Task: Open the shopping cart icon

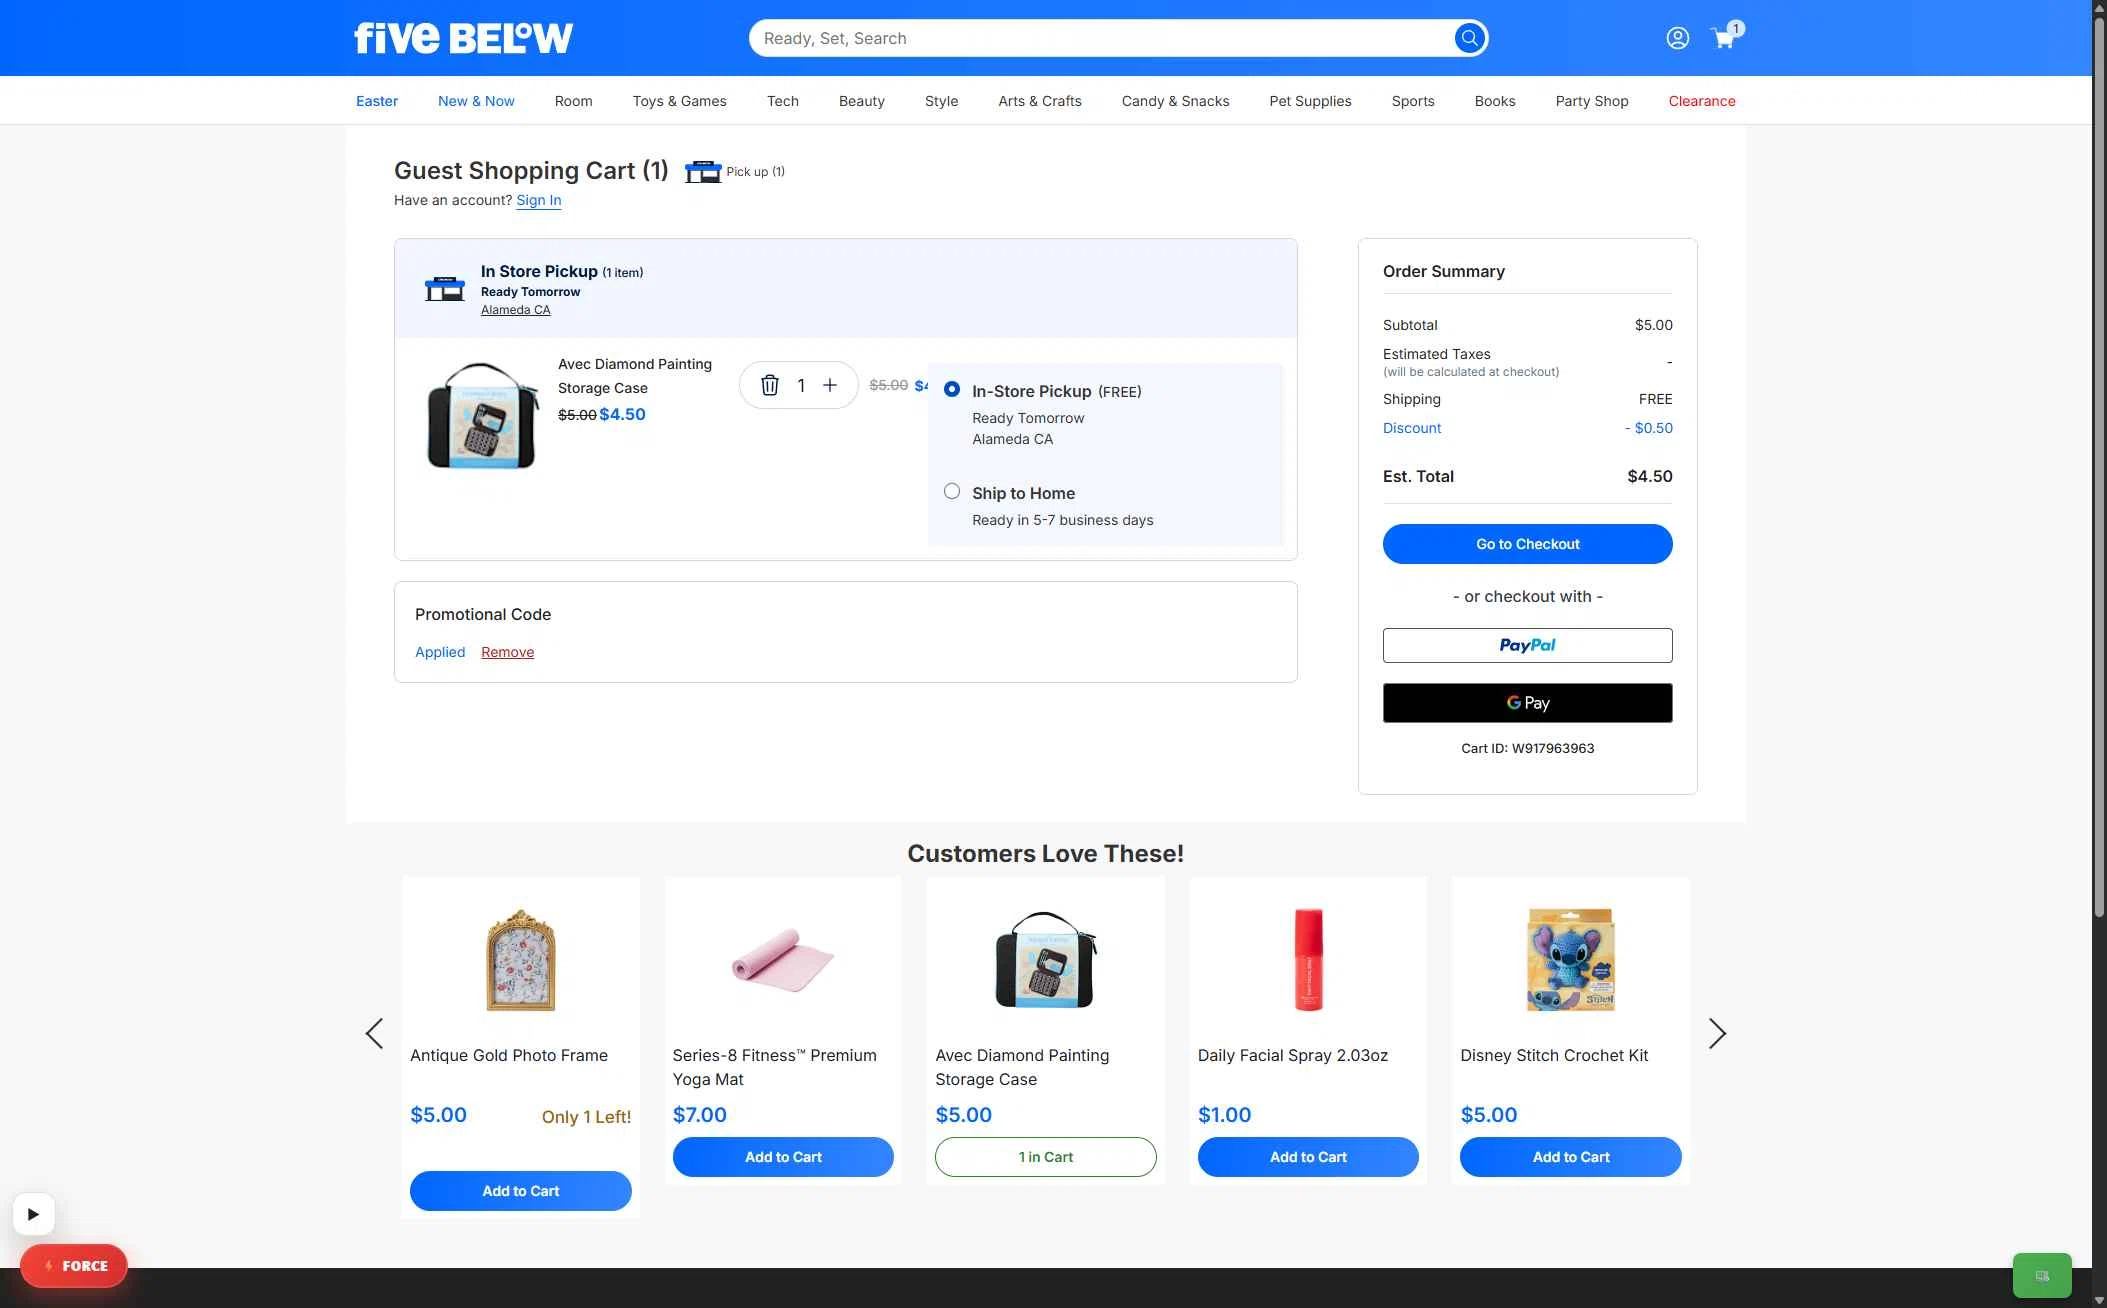Action: (1723, 38)
